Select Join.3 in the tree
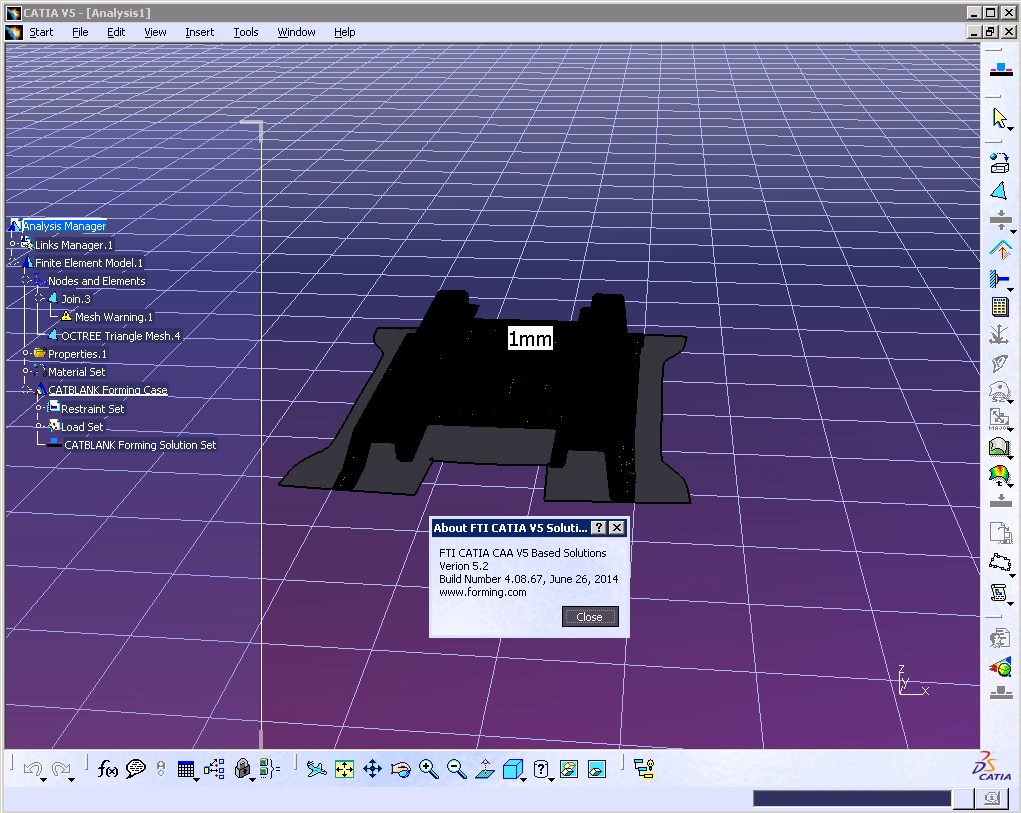 pyautogui.click(x=76, y=299)
